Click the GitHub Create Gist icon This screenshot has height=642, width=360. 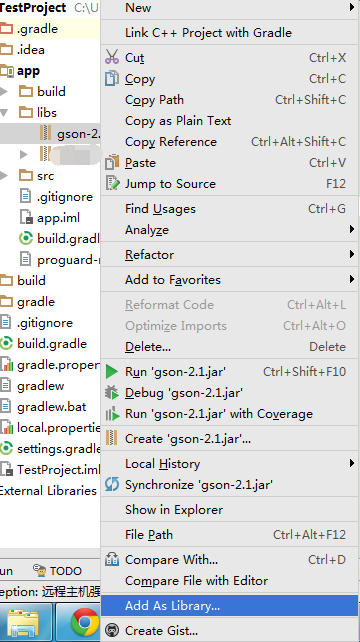coord(112,630)
